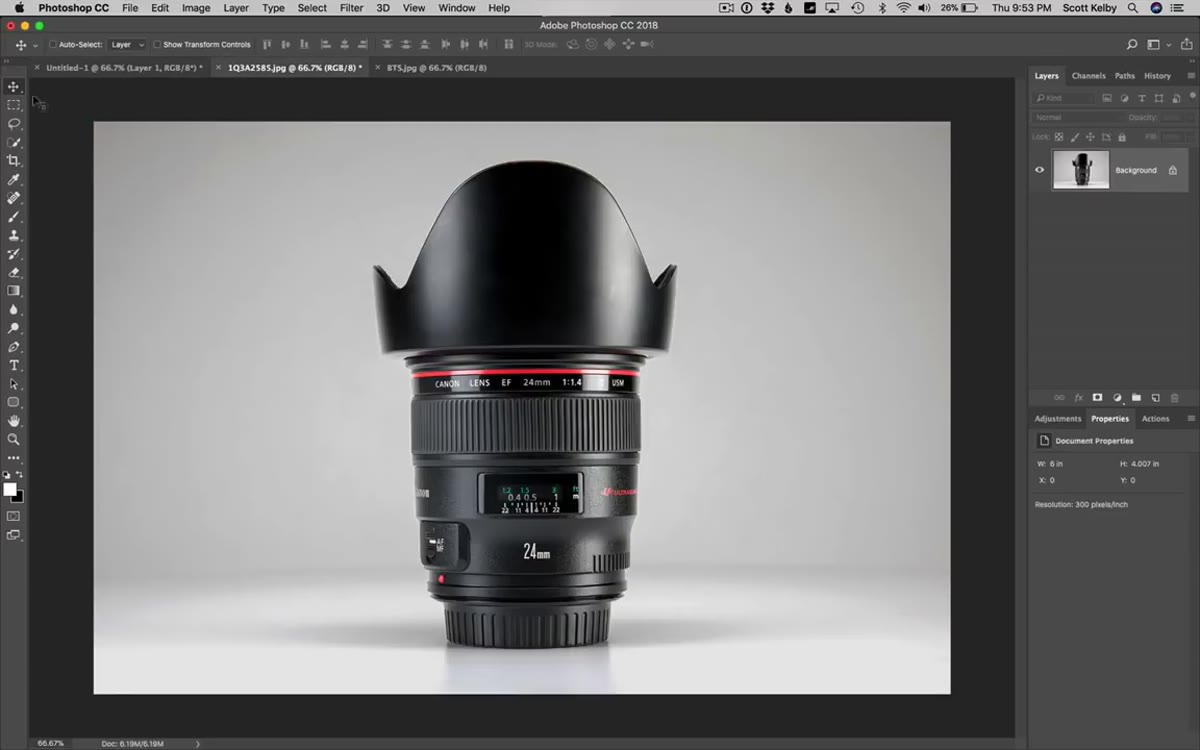
Task: Select the Crop tool
Action: point(13,161)
